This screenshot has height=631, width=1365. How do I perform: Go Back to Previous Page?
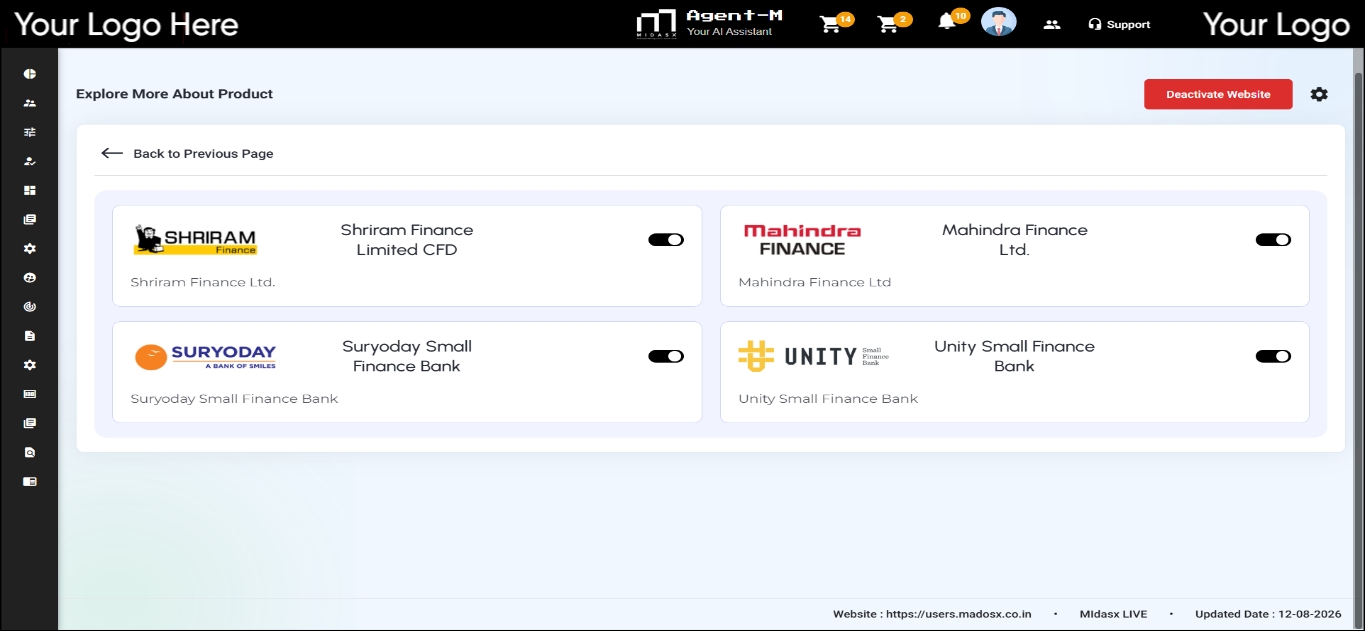[x=203, y=153]
